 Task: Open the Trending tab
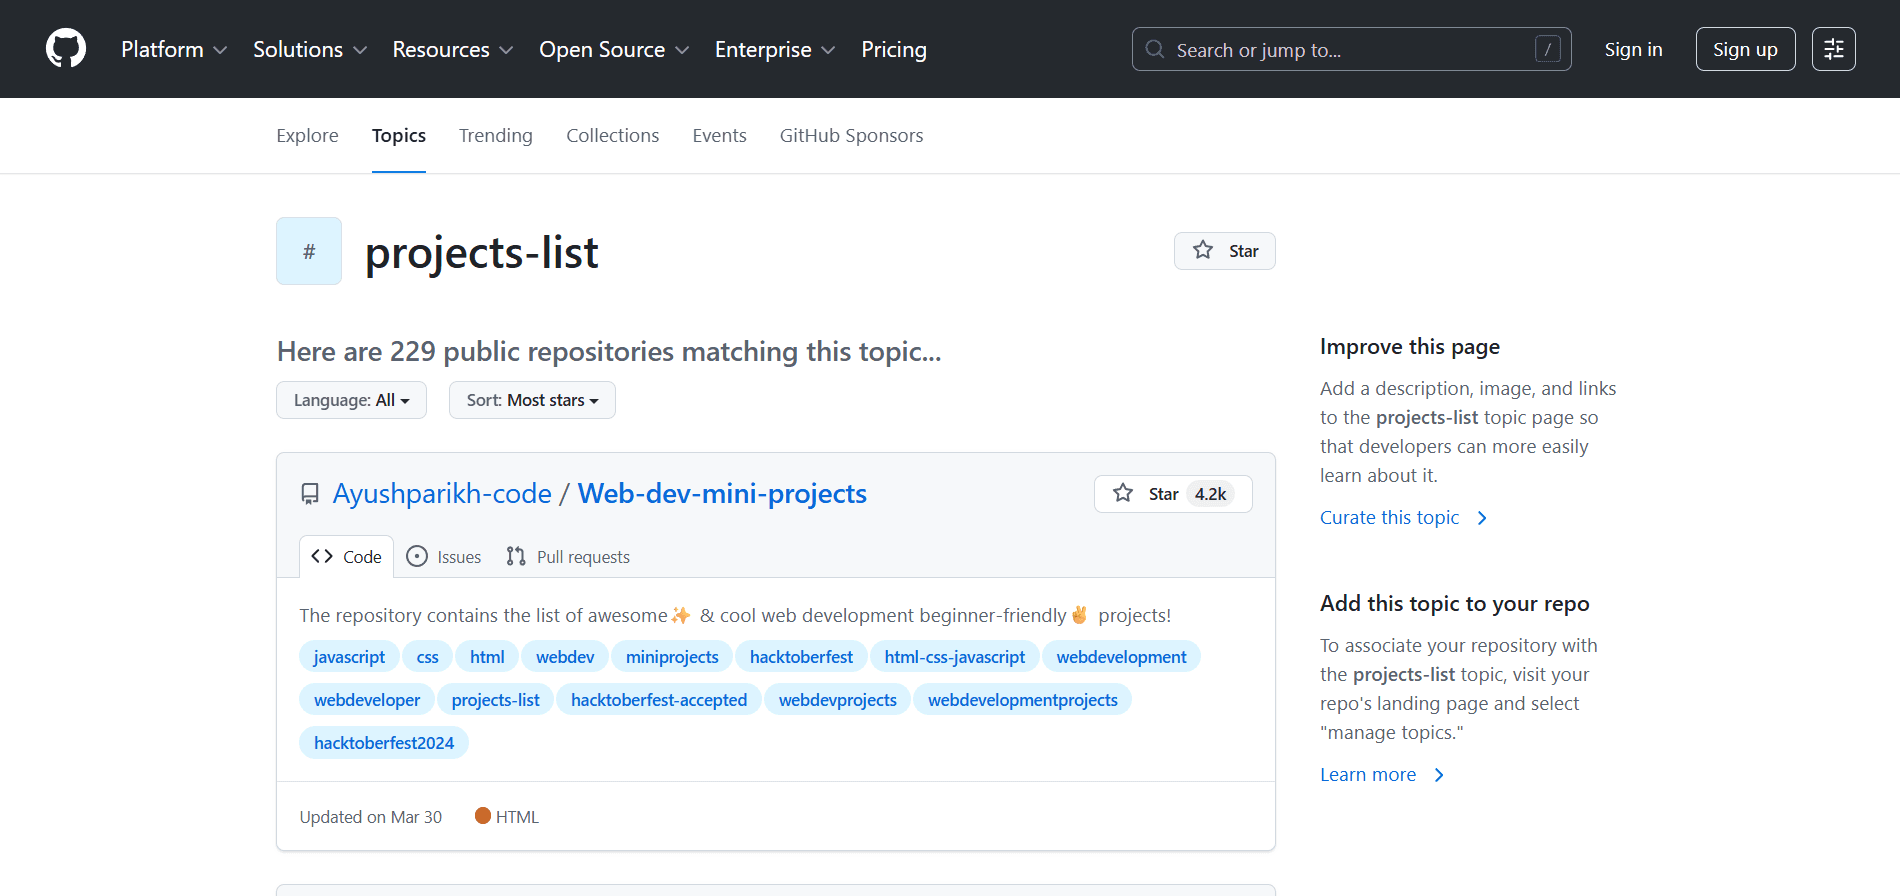[x=496, y=135]
